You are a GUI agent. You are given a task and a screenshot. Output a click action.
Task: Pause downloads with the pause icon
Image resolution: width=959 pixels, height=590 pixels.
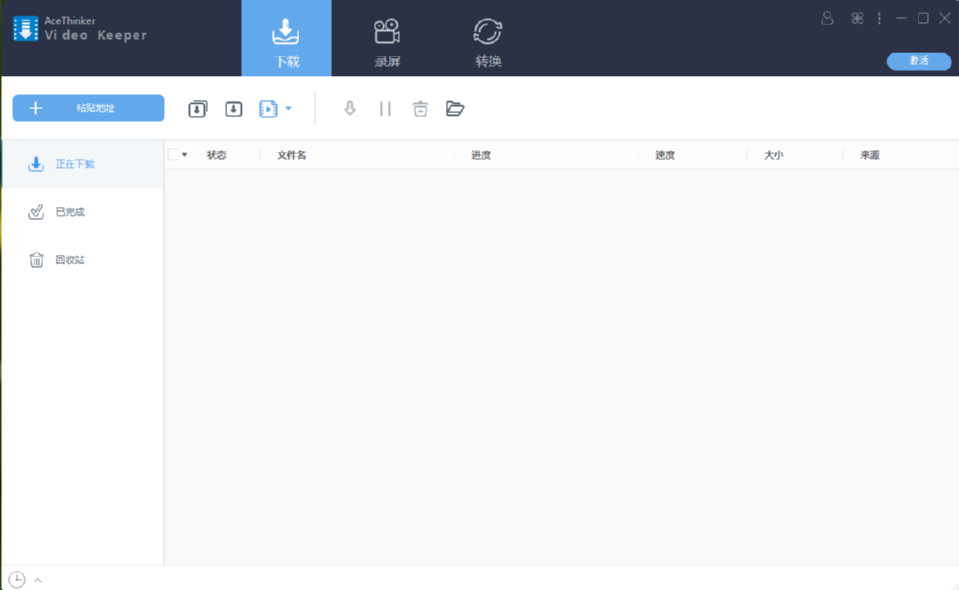[x=385, y=109]
